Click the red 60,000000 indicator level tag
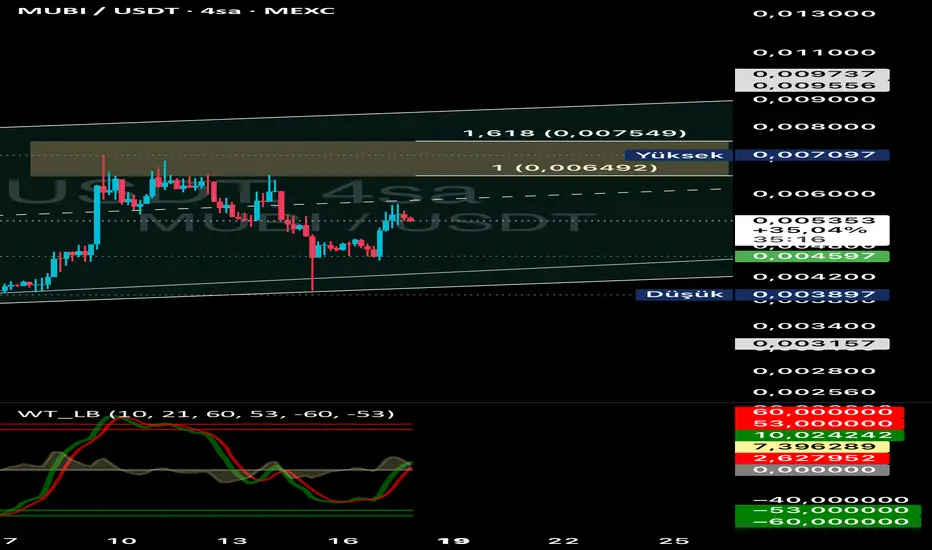The width and height of the screenshot is (932, 550). click(x=819, y=412)
